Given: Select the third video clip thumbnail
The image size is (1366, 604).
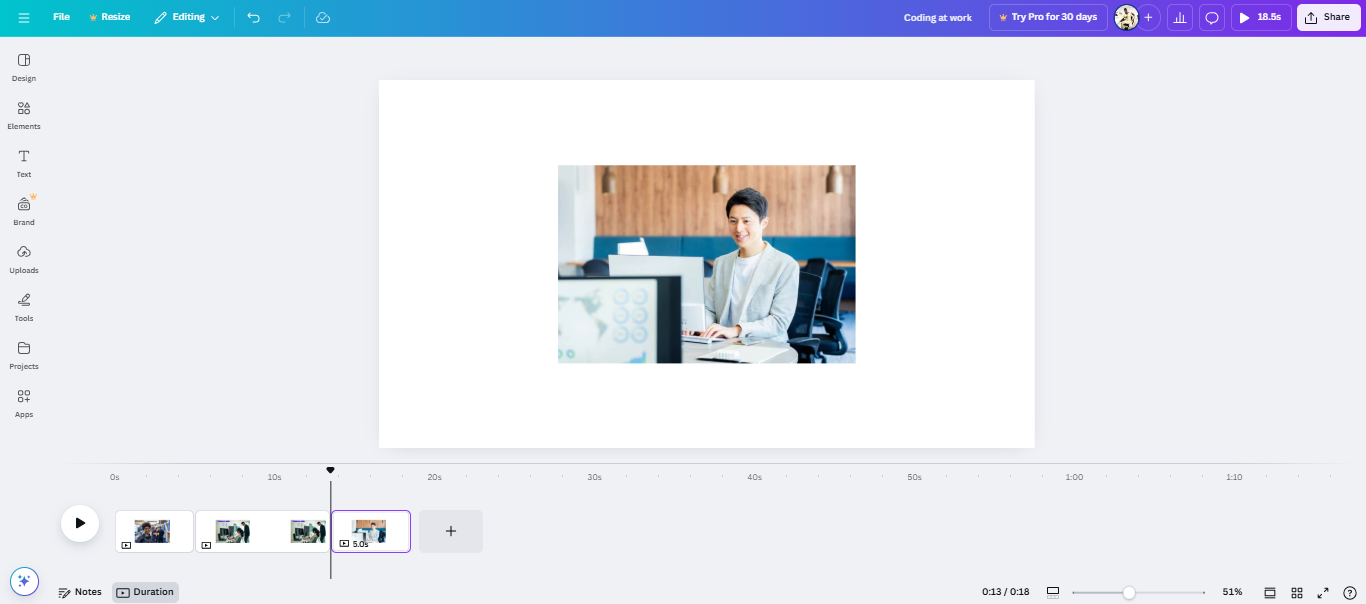Looking at the screenshot, I should coord(371,531).
